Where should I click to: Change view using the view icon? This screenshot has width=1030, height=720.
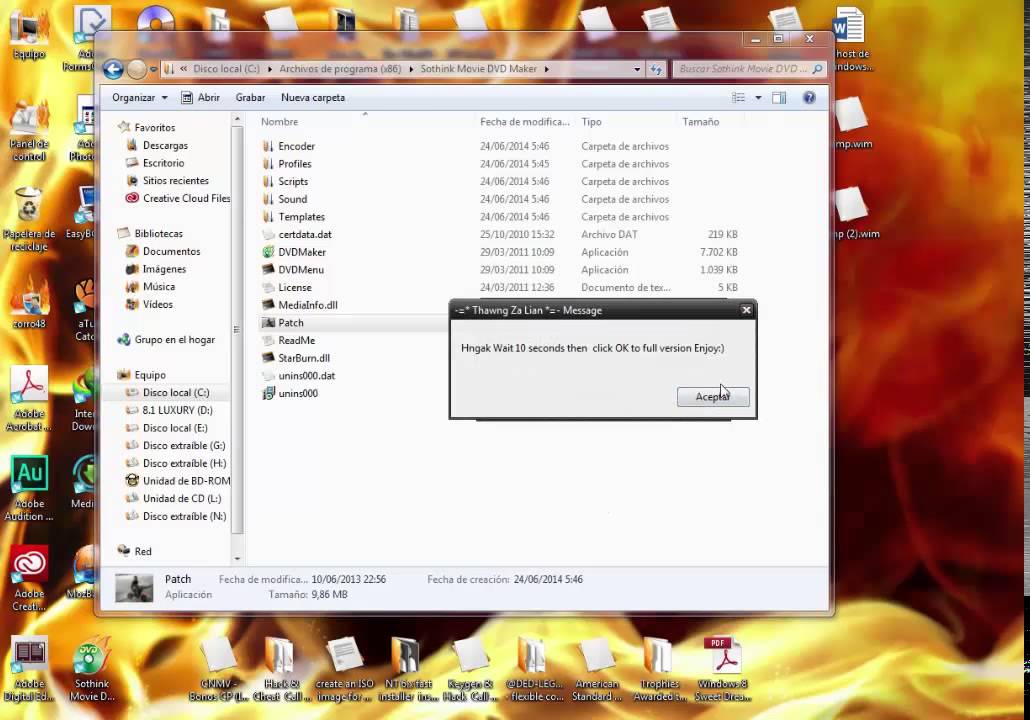point(738,97)
